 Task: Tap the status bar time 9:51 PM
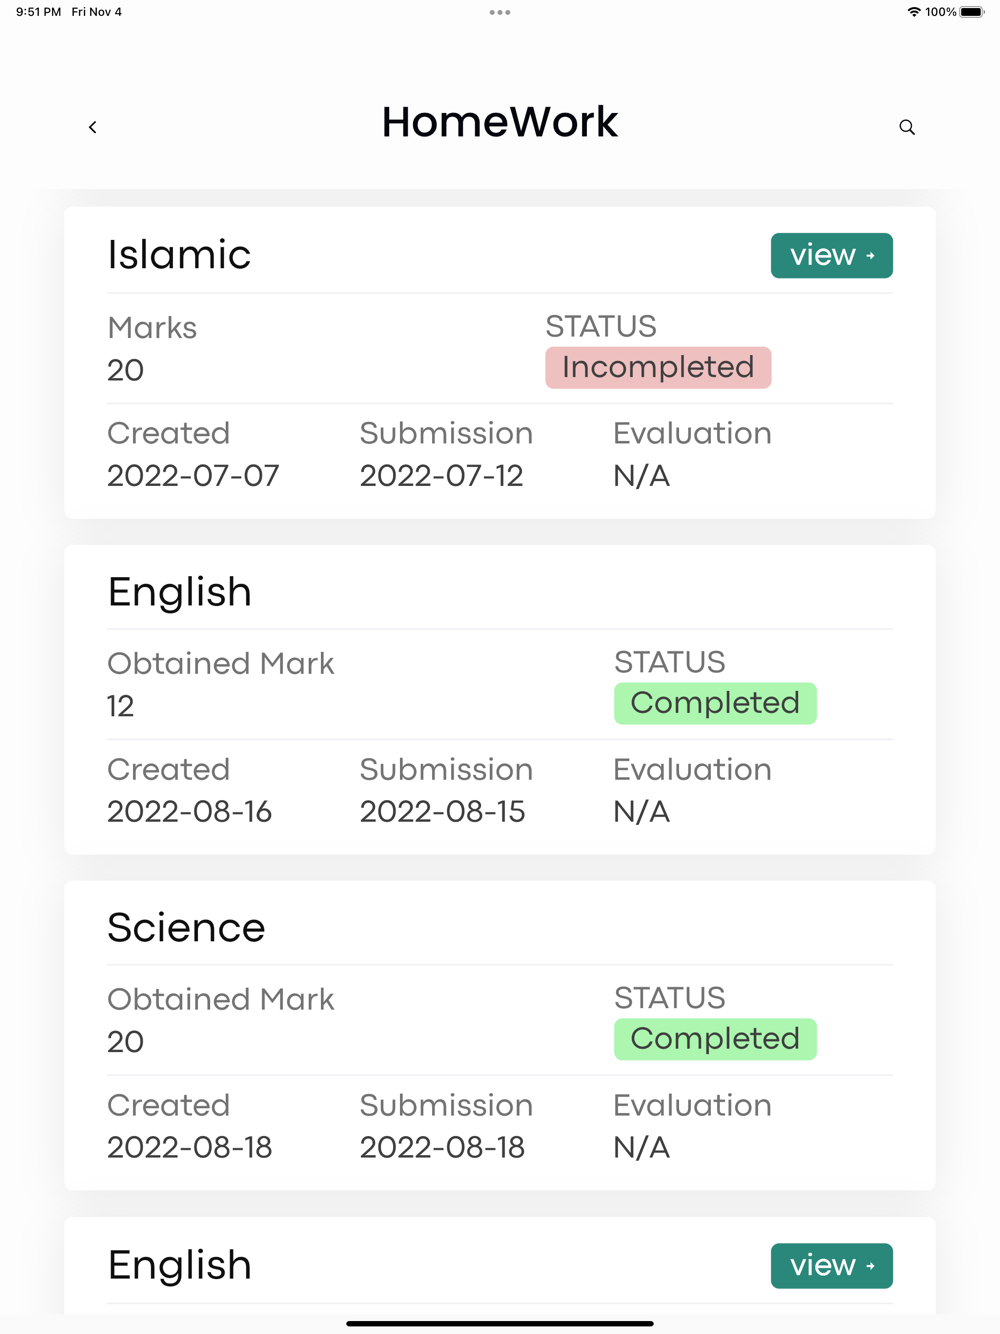point(39,12)
